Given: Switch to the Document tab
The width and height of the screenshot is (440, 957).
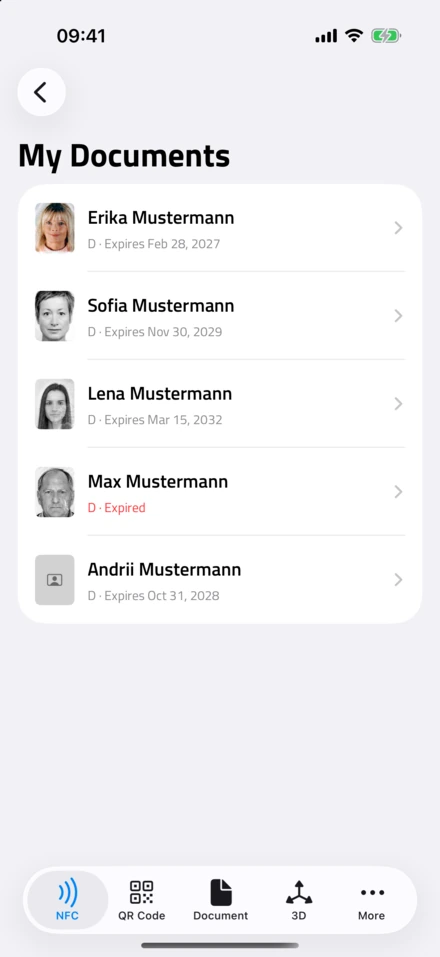Looking at the screenshot, I should pyautogui.click(x=220, y=900).
